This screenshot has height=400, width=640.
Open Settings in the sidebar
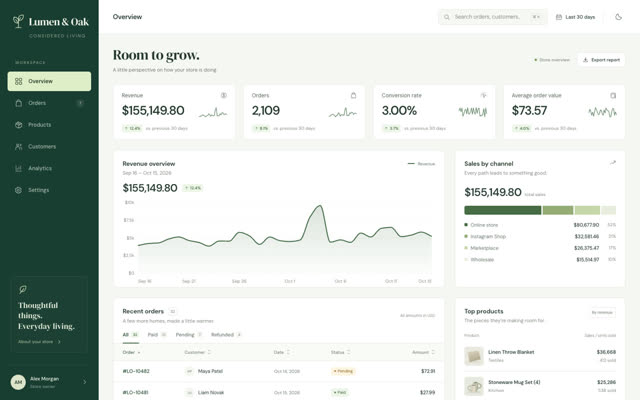coord(49,190)
